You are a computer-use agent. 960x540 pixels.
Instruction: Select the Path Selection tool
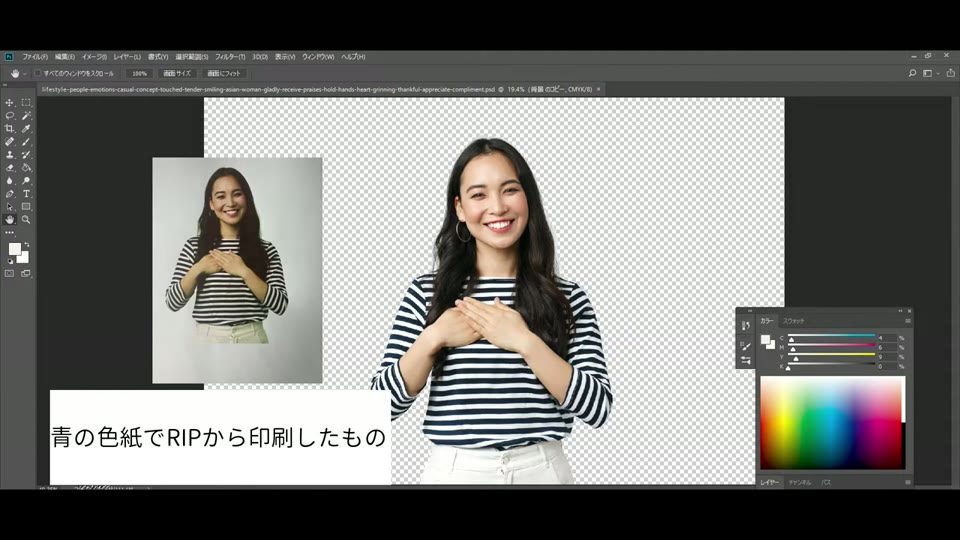click(x=9, y=206)
